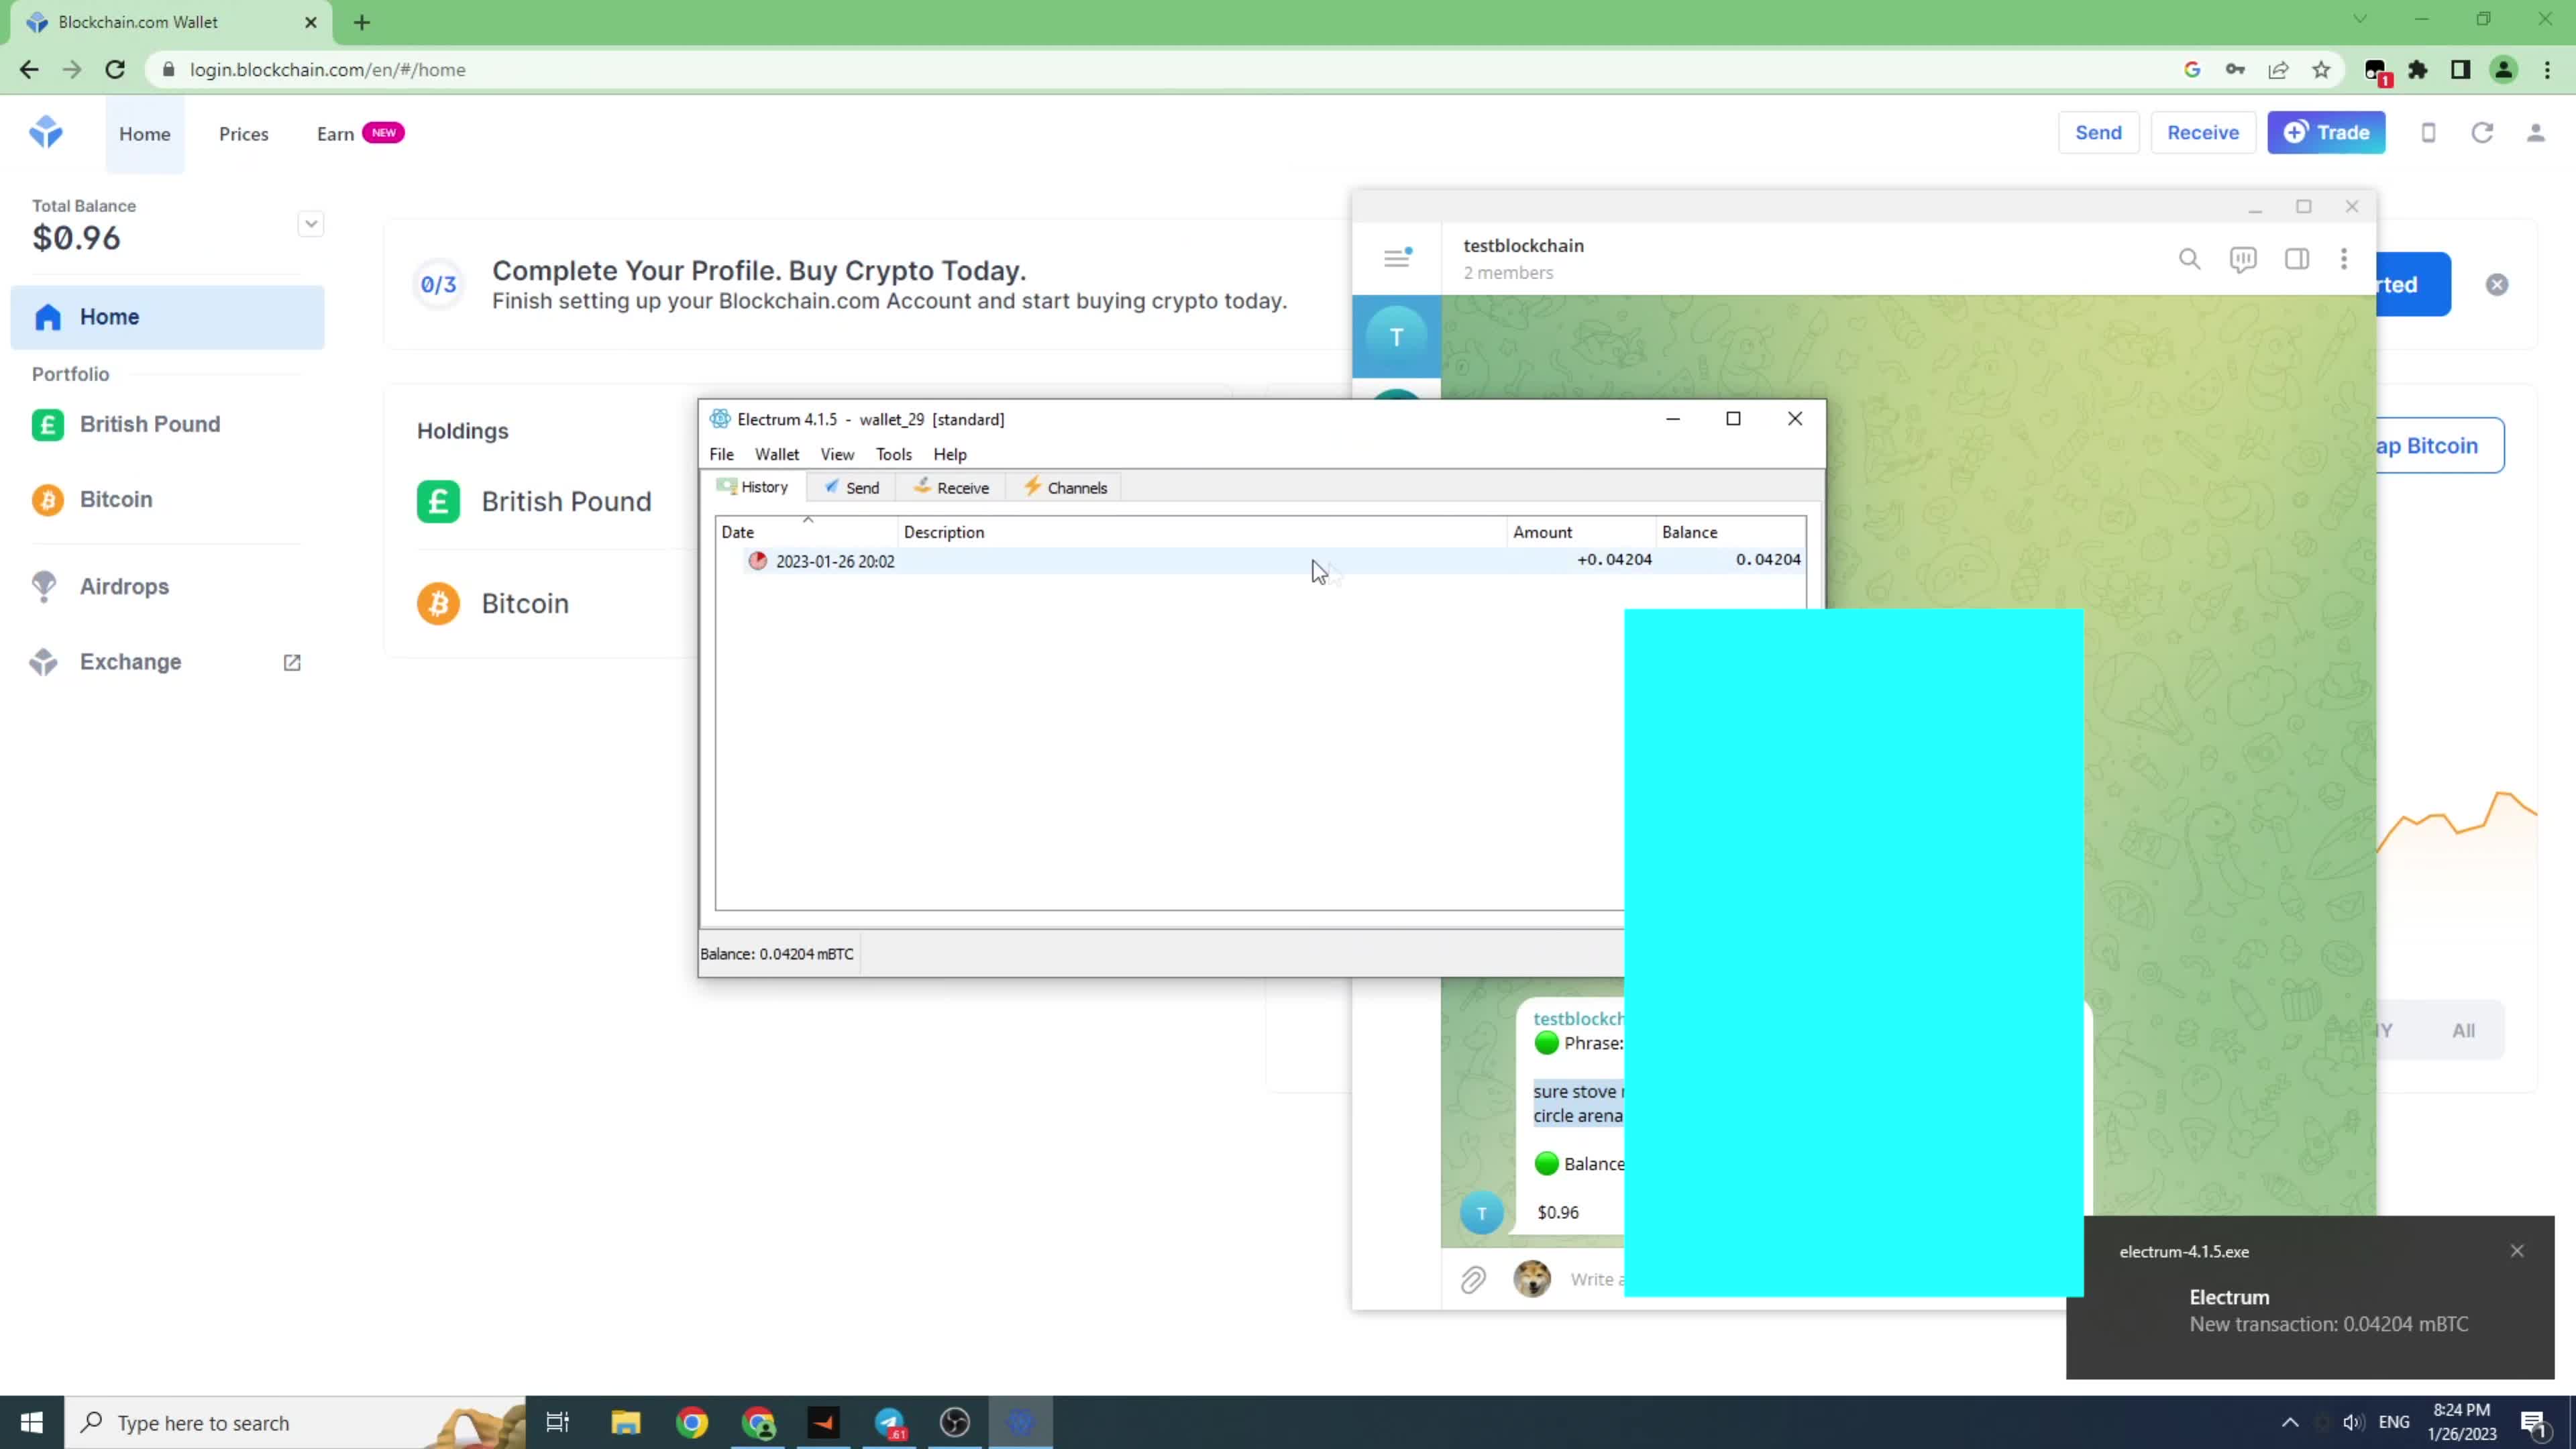Expand the Total Balance dropdown arrow

[x=310, y=224]
